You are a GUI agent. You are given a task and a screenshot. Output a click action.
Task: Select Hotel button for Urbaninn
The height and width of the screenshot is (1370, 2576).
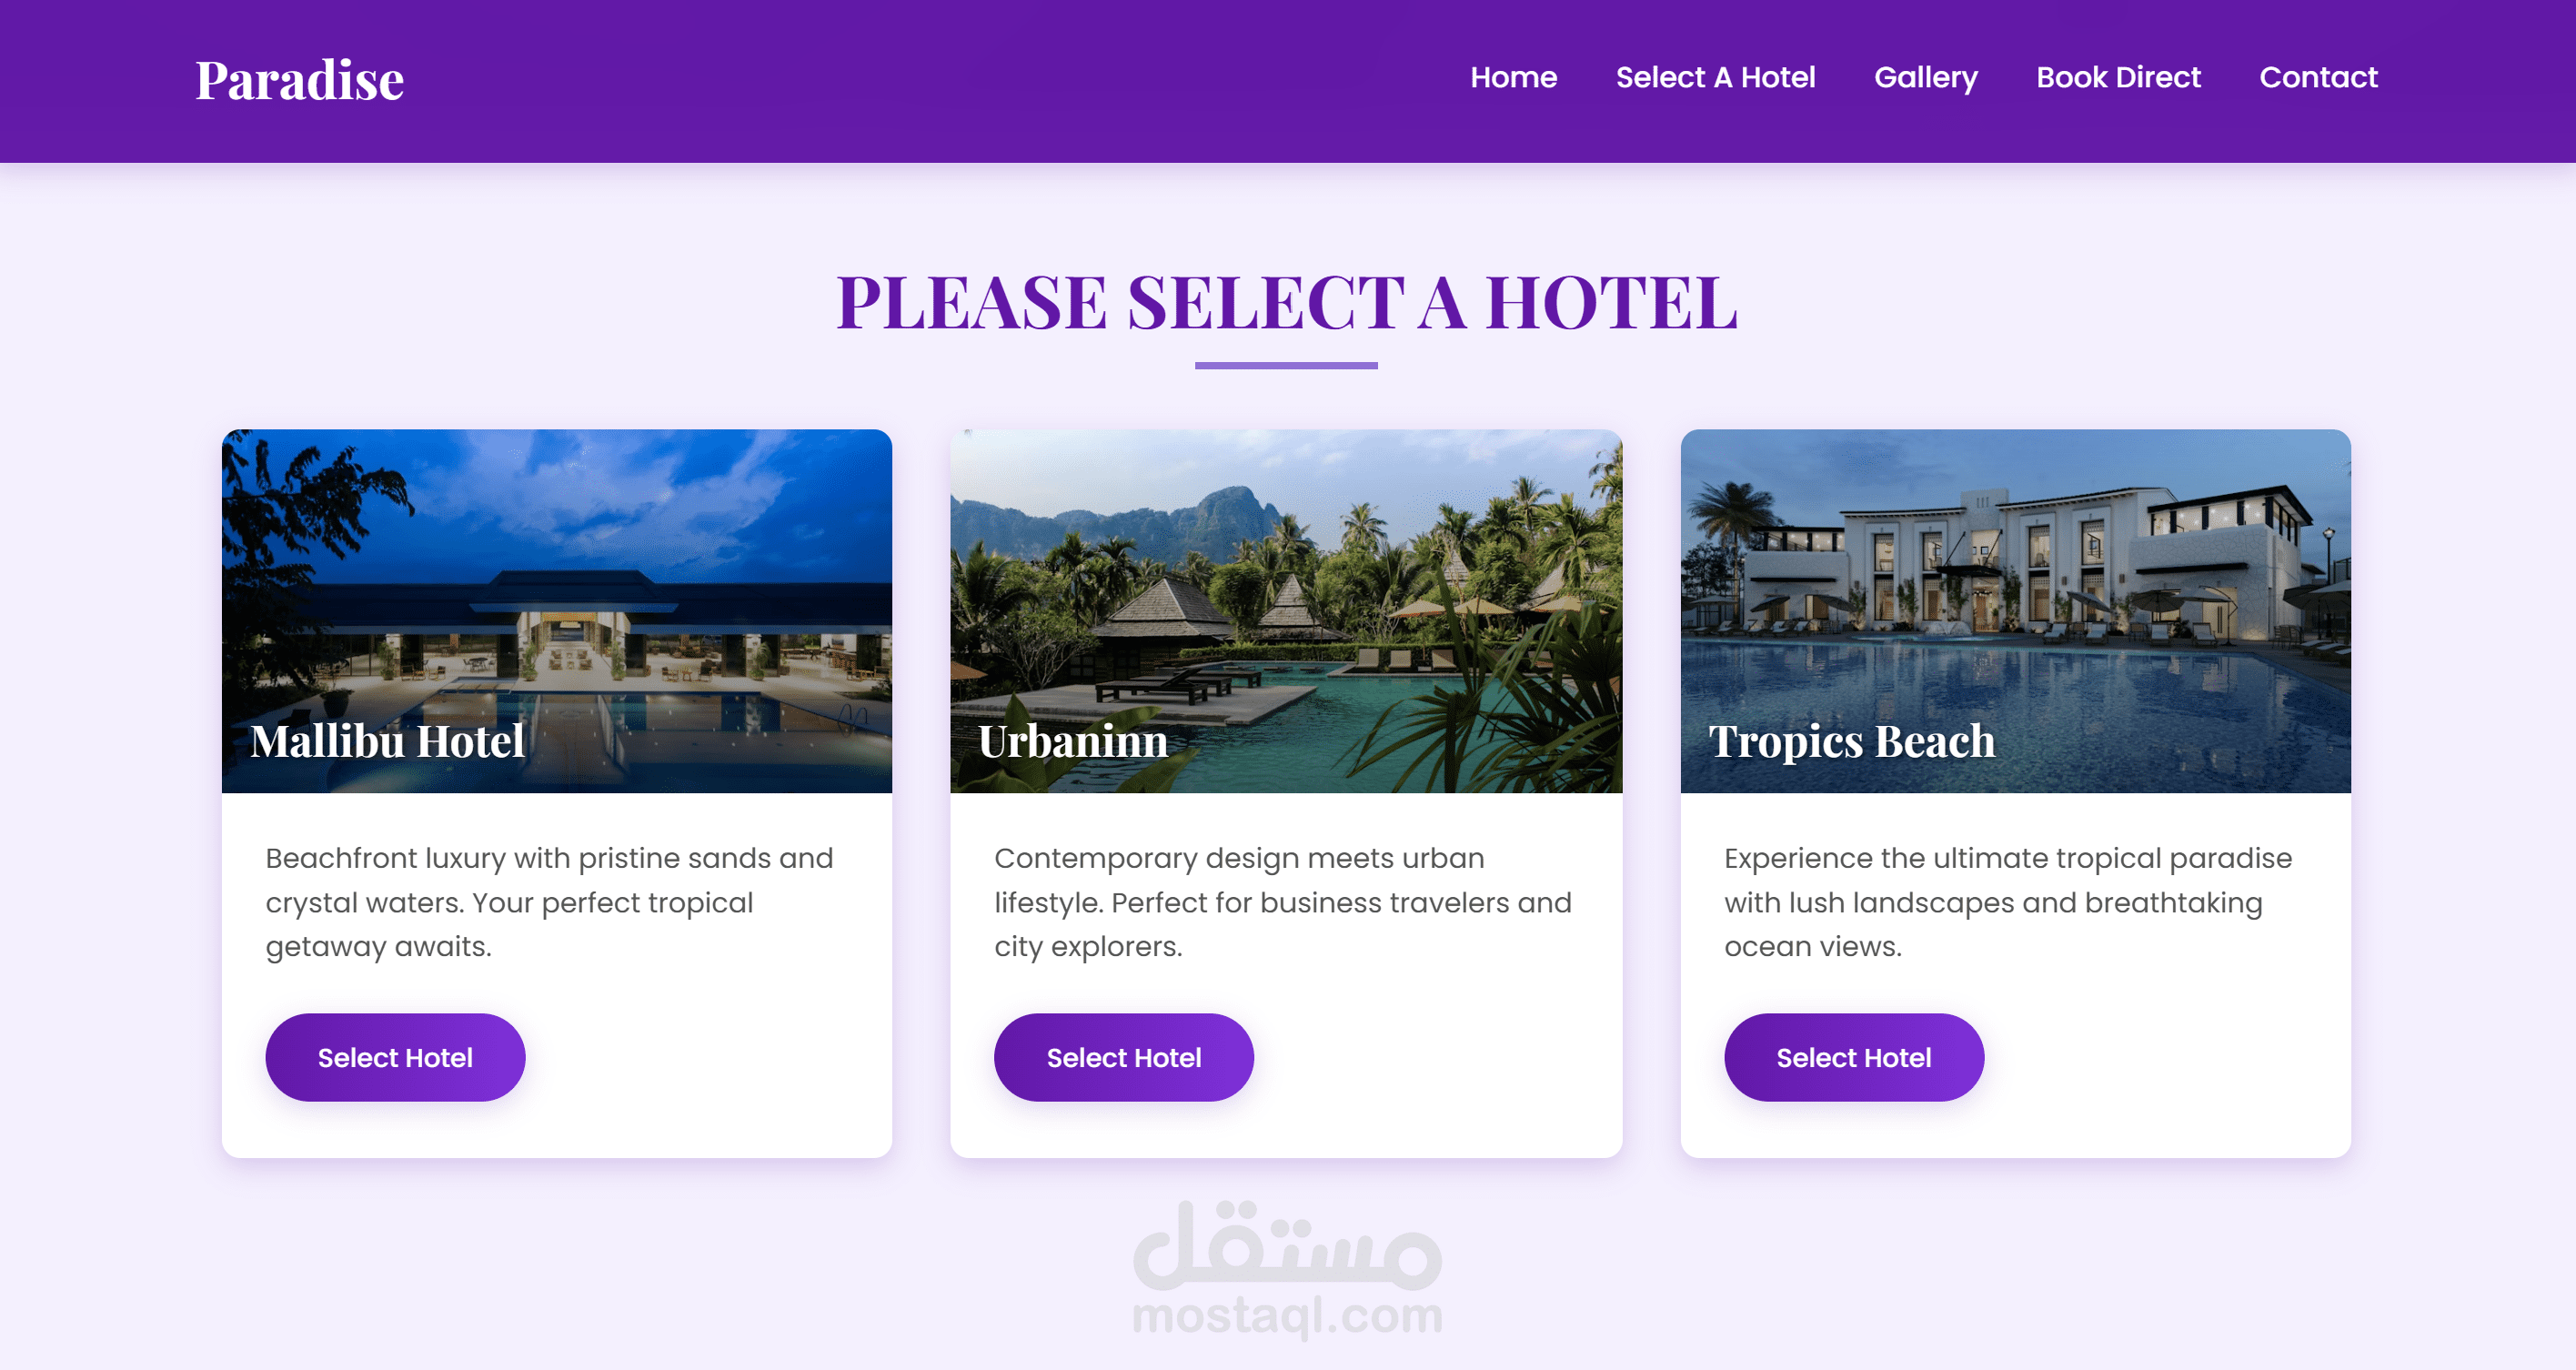pos(1124,1057)
